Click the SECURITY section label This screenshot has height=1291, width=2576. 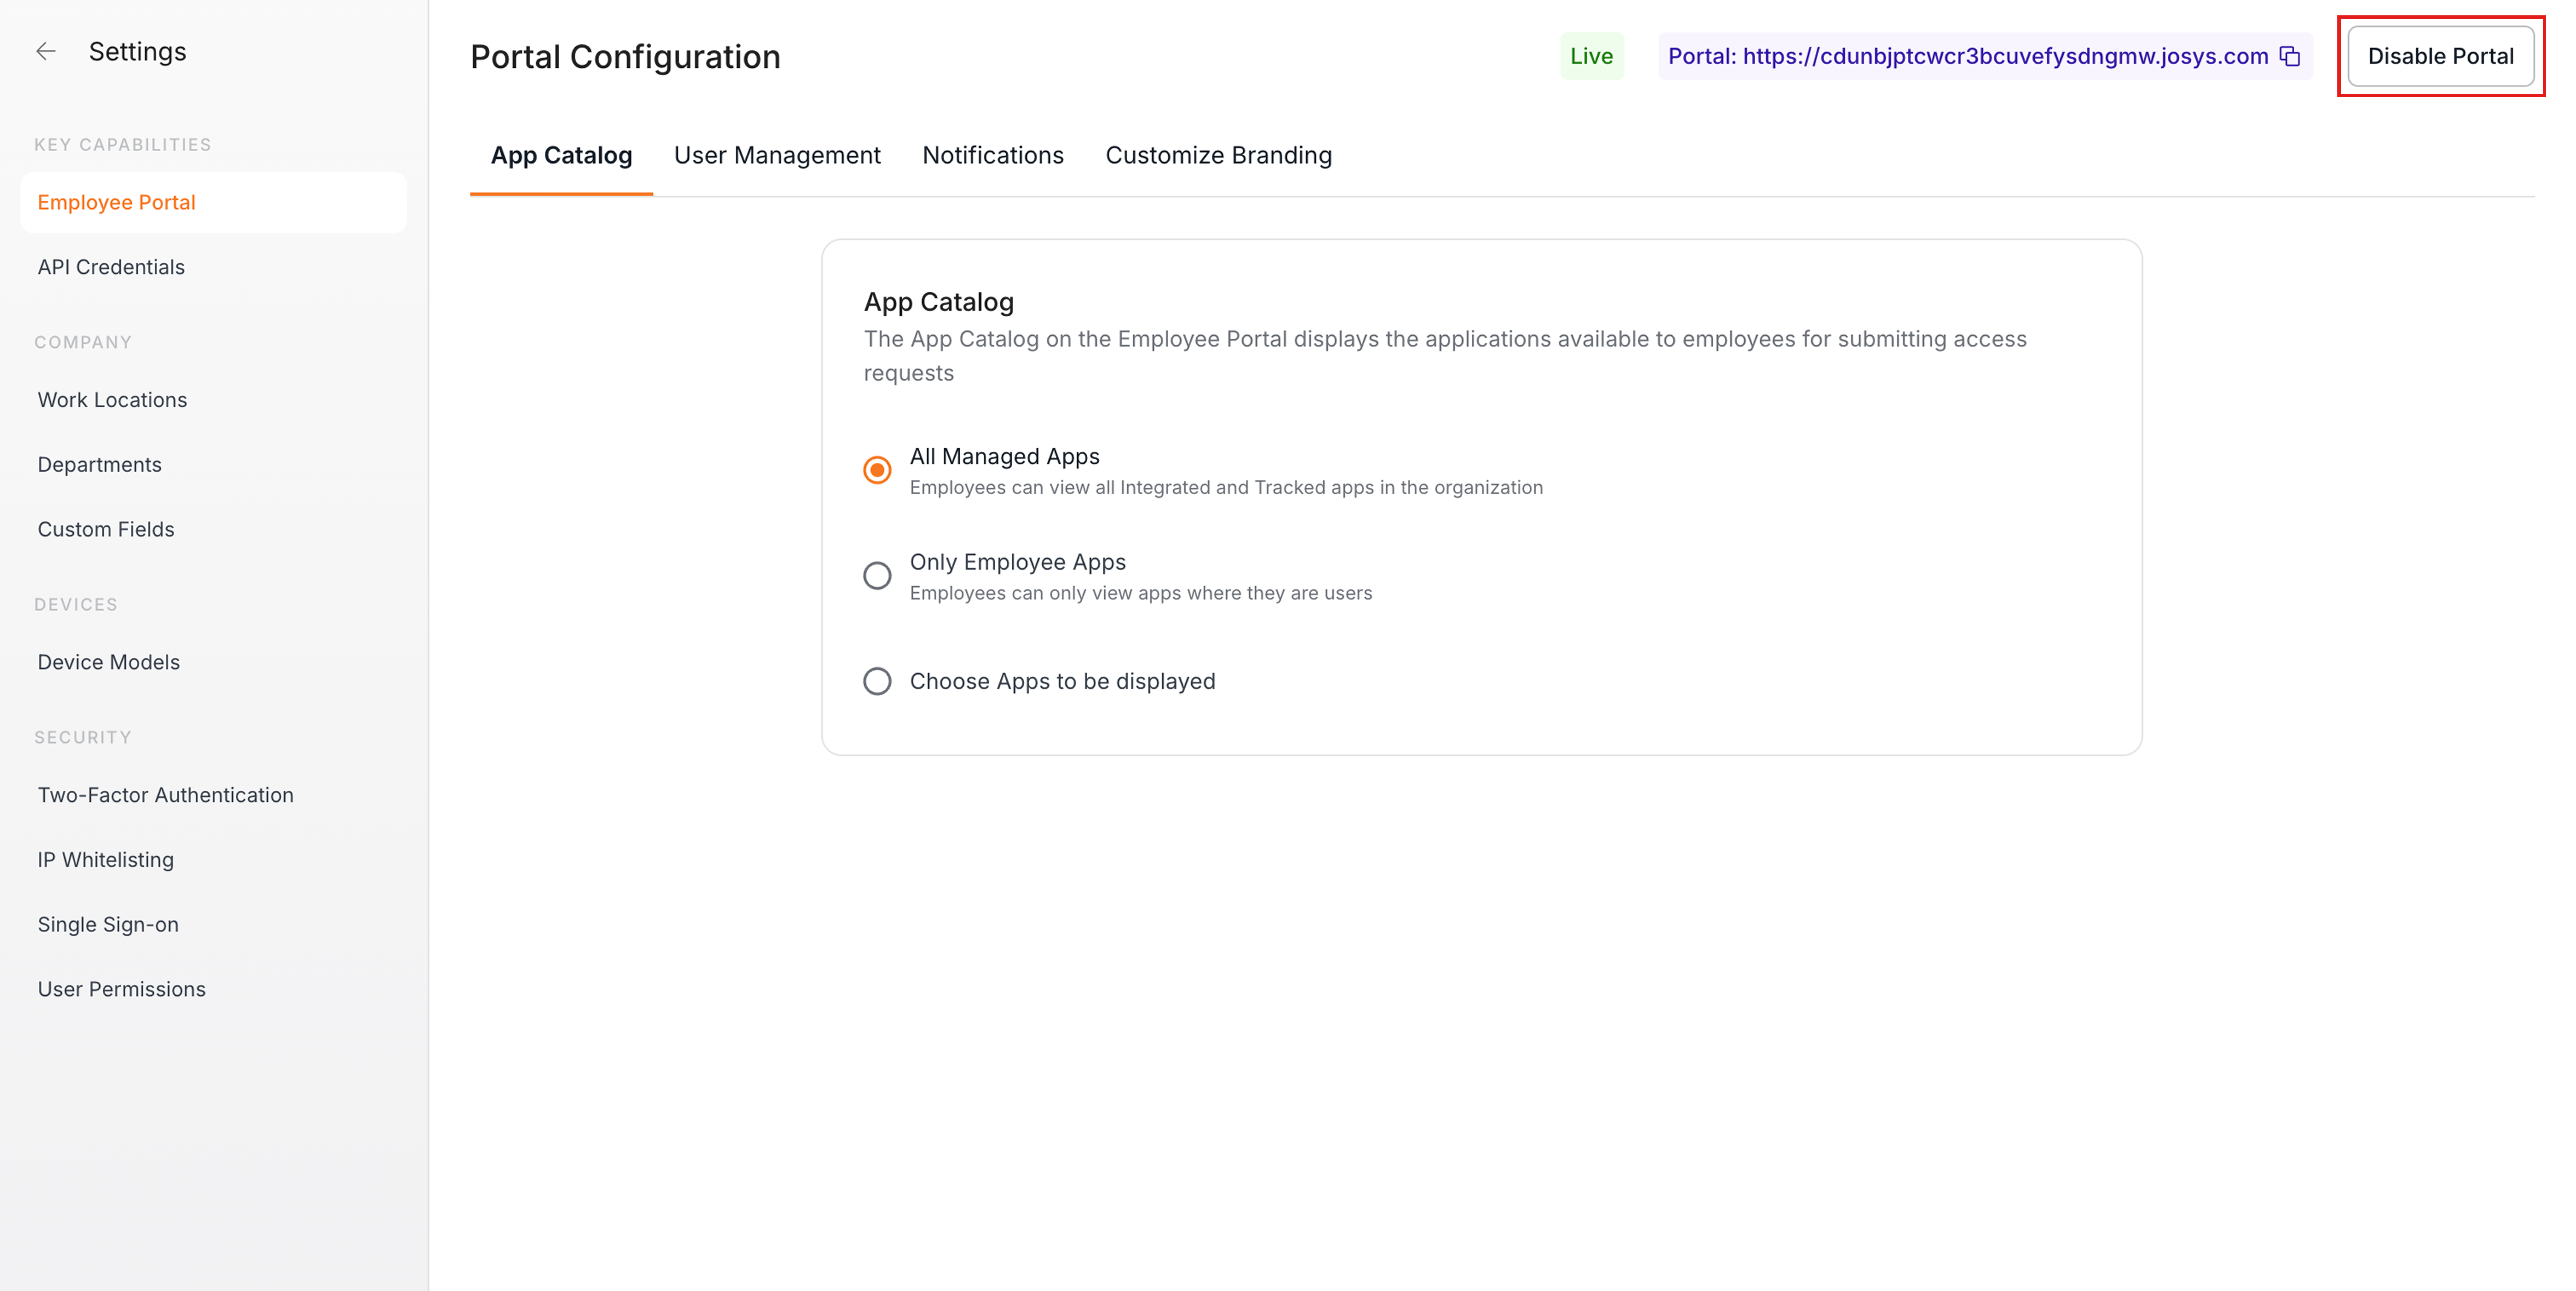83,738
